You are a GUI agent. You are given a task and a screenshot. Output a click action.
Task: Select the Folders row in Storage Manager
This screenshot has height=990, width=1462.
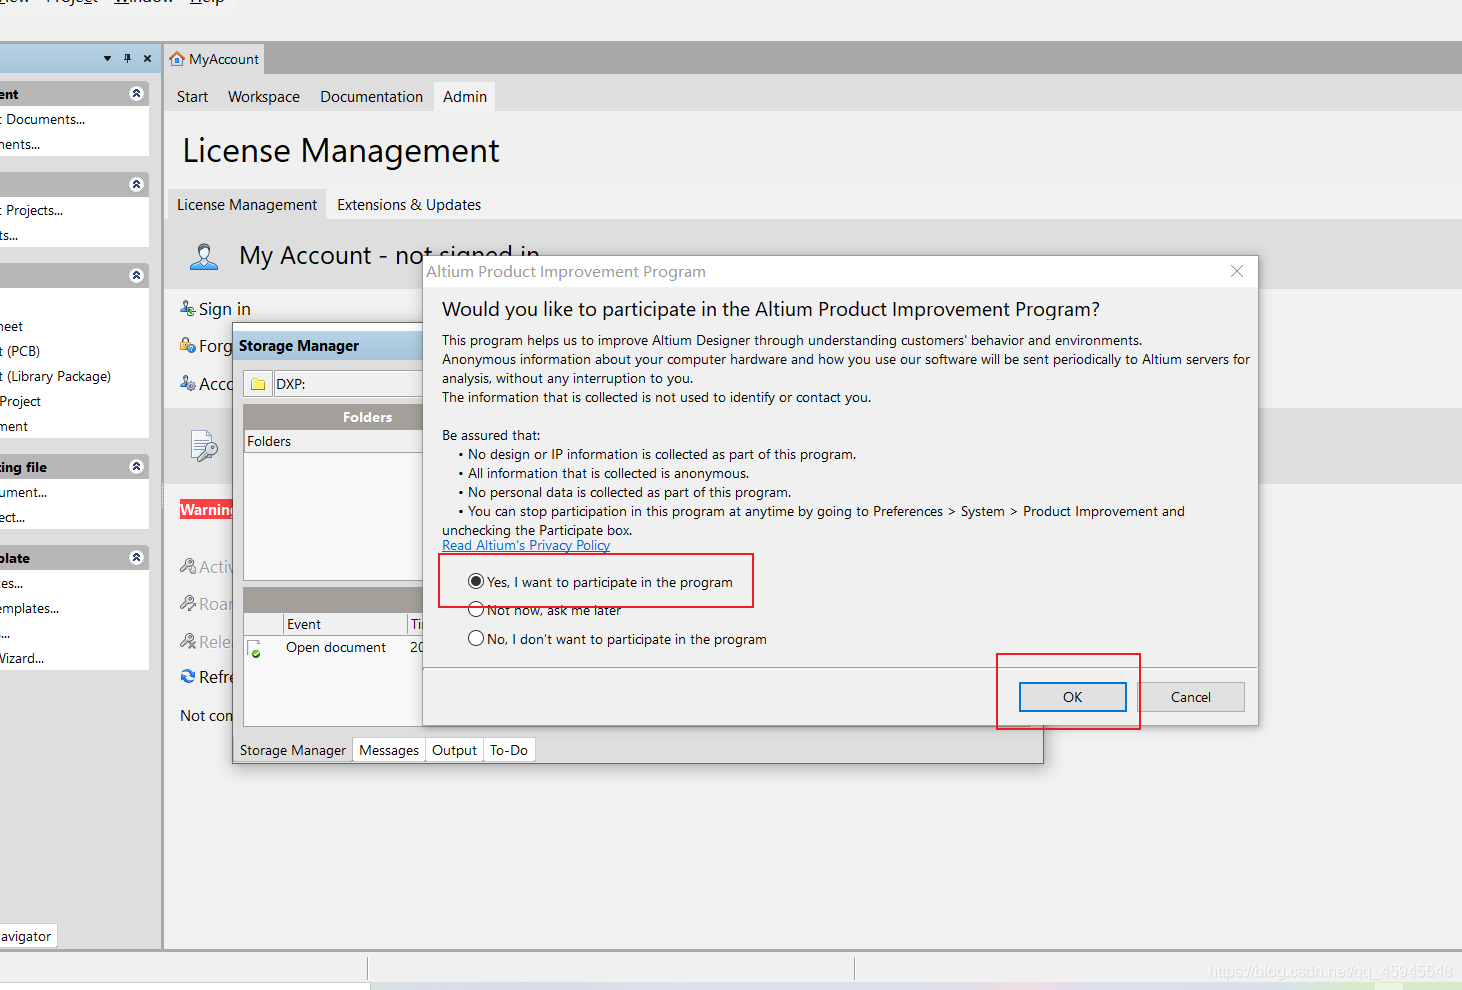click(x=334, y=441)
